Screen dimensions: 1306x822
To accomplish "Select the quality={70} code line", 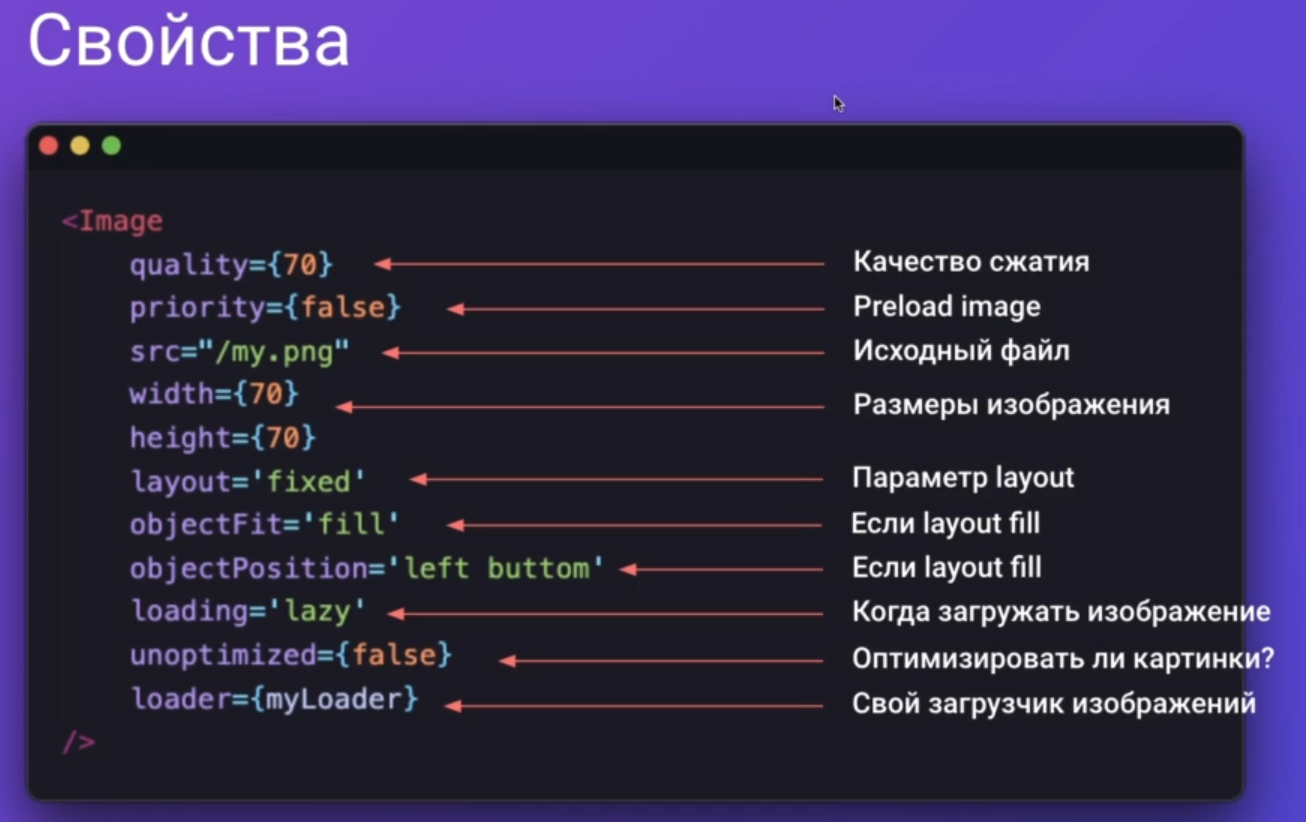I will 231,265.
